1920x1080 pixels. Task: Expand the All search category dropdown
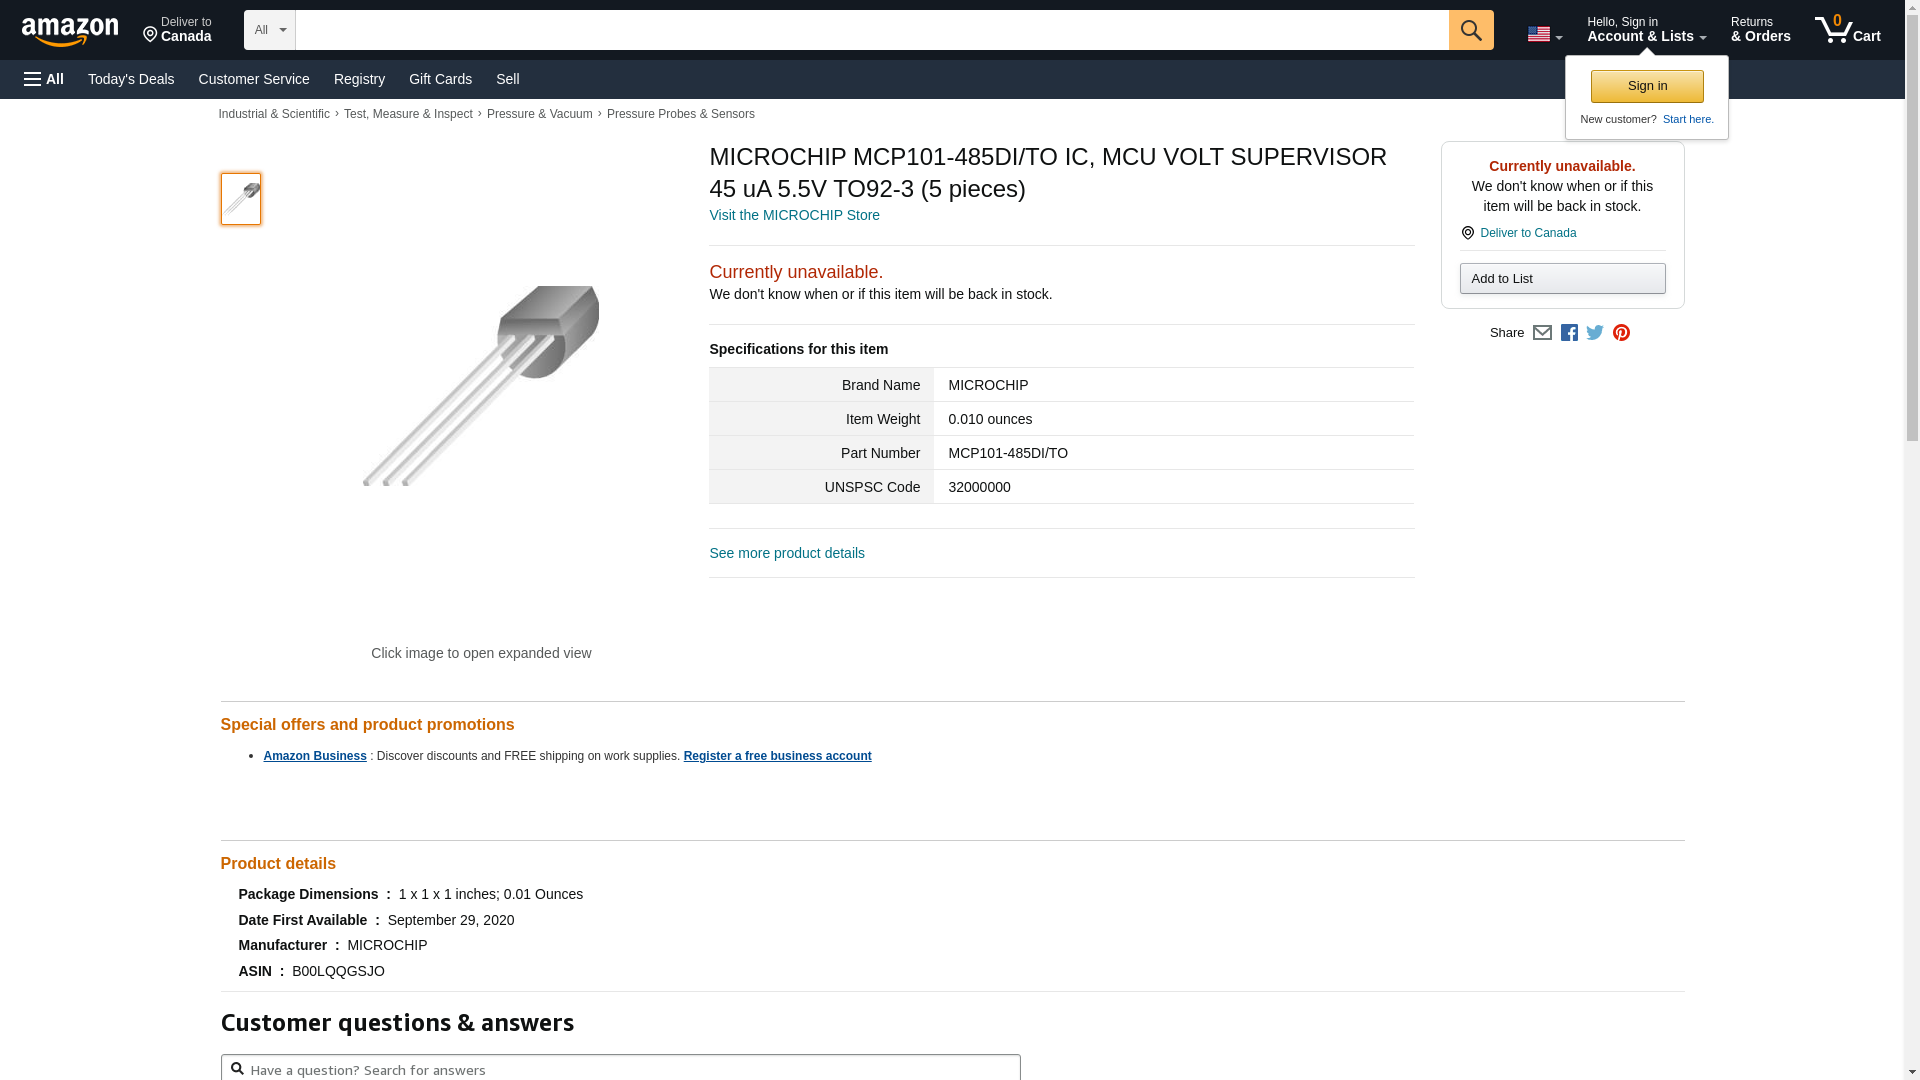tap(269, 30)
